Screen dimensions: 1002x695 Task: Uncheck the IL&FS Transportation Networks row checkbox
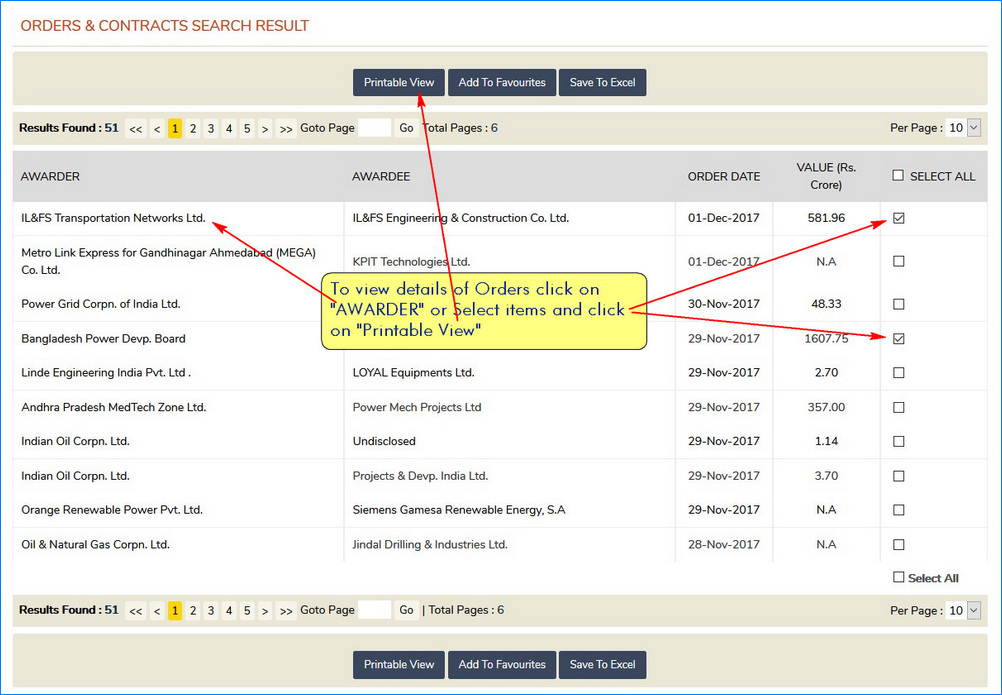(898, 218)
